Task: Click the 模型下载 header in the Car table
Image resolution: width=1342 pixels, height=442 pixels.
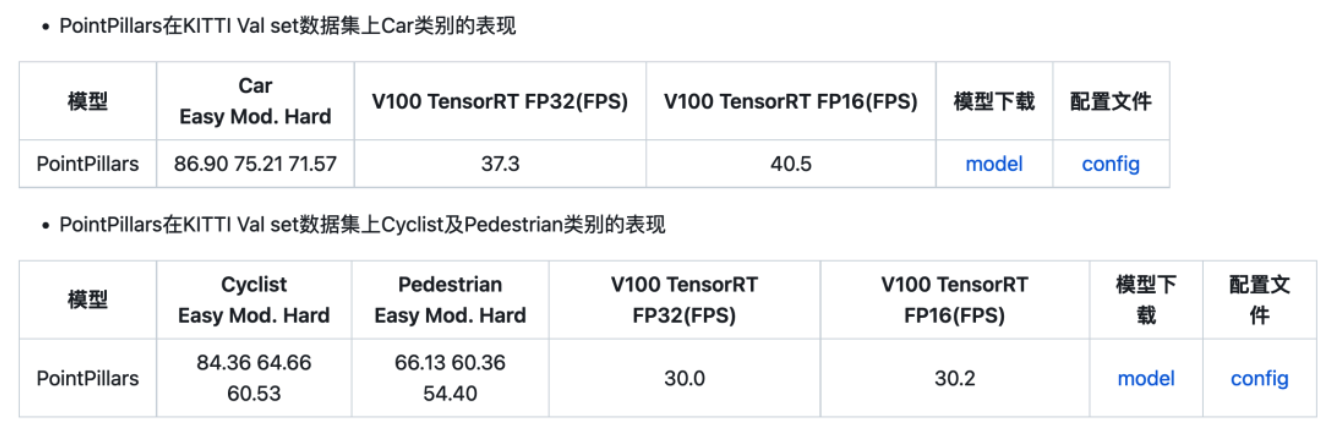Action: tap(994, 101)
